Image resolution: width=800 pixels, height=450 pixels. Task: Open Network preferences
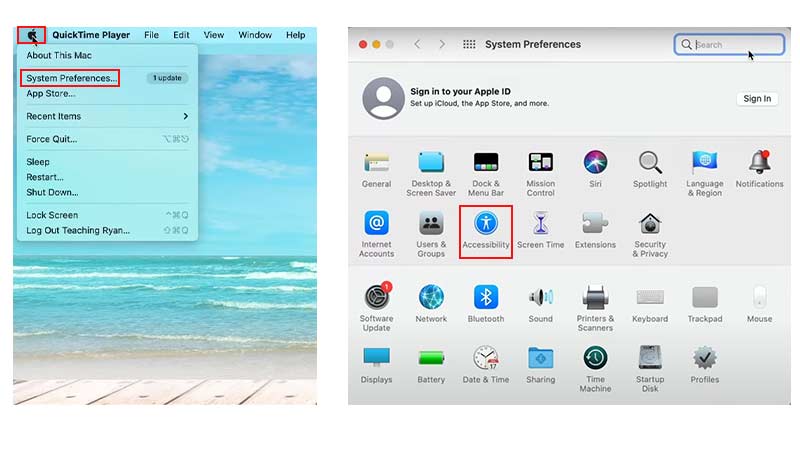pos(431,304)
